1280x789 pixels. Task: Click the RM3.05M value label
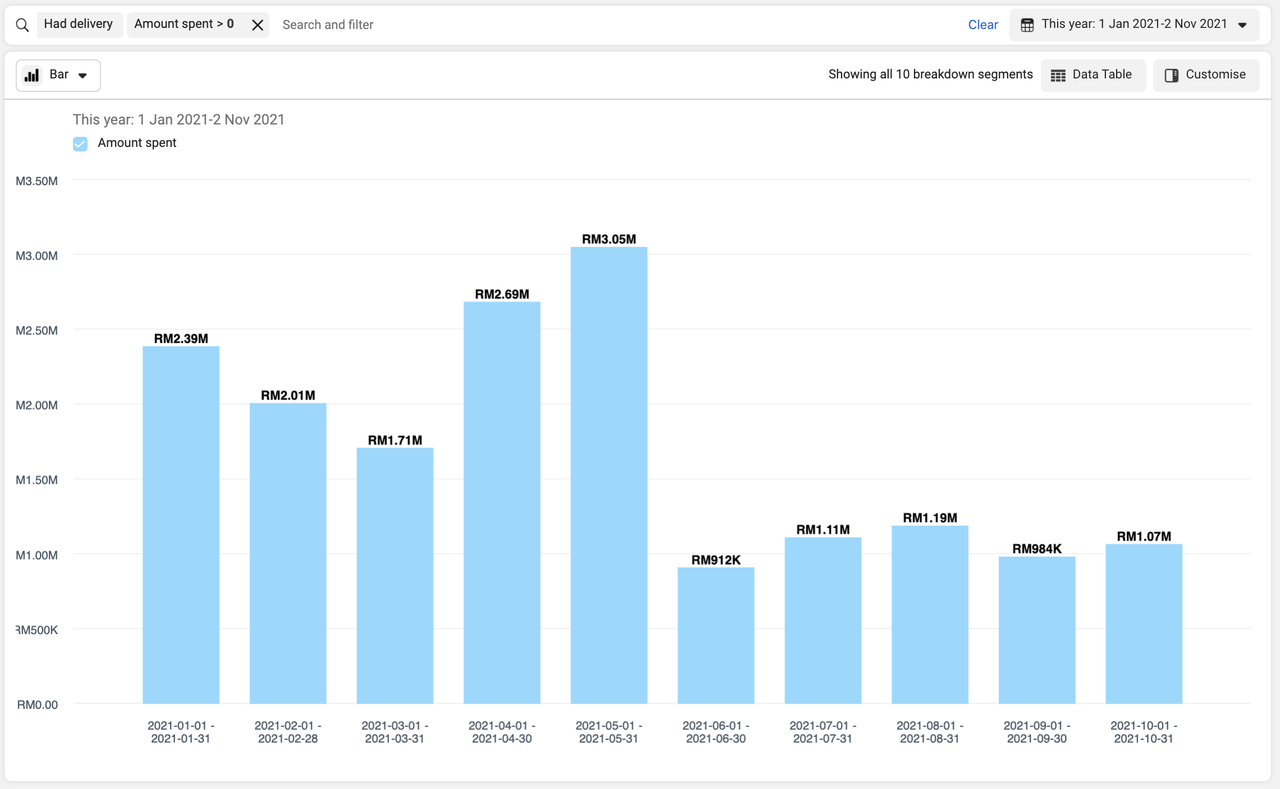tap(609, 239)
